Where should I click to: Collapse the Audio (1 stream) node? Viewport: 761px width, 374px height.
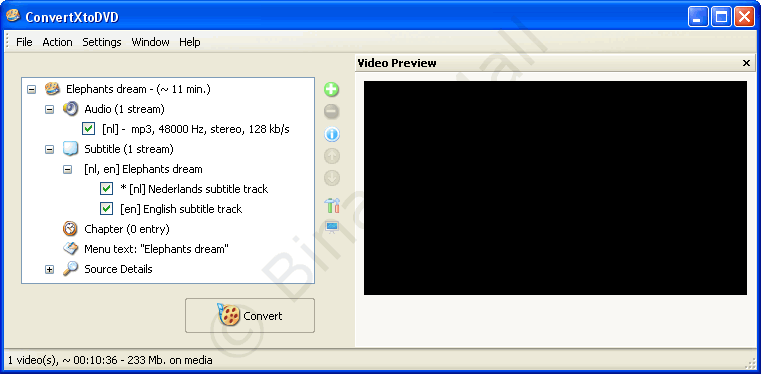point(50,109)
